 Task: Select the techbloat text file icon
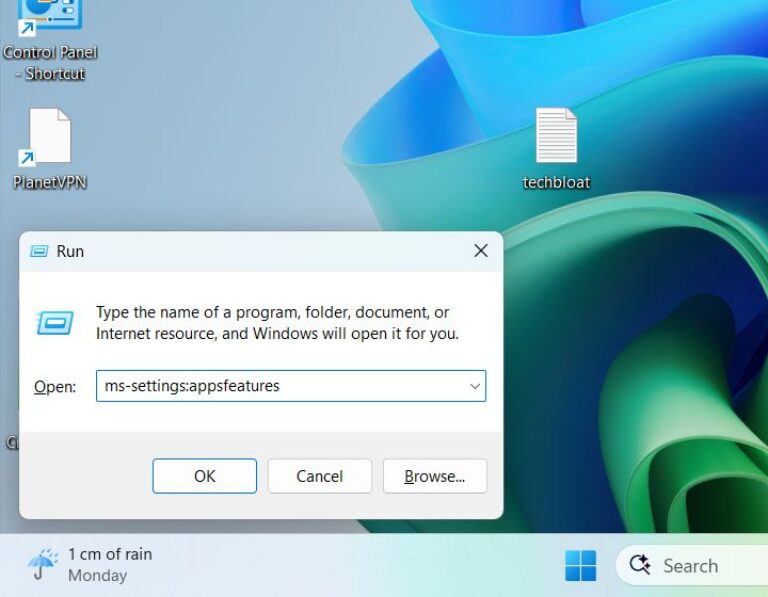point(556,135)
